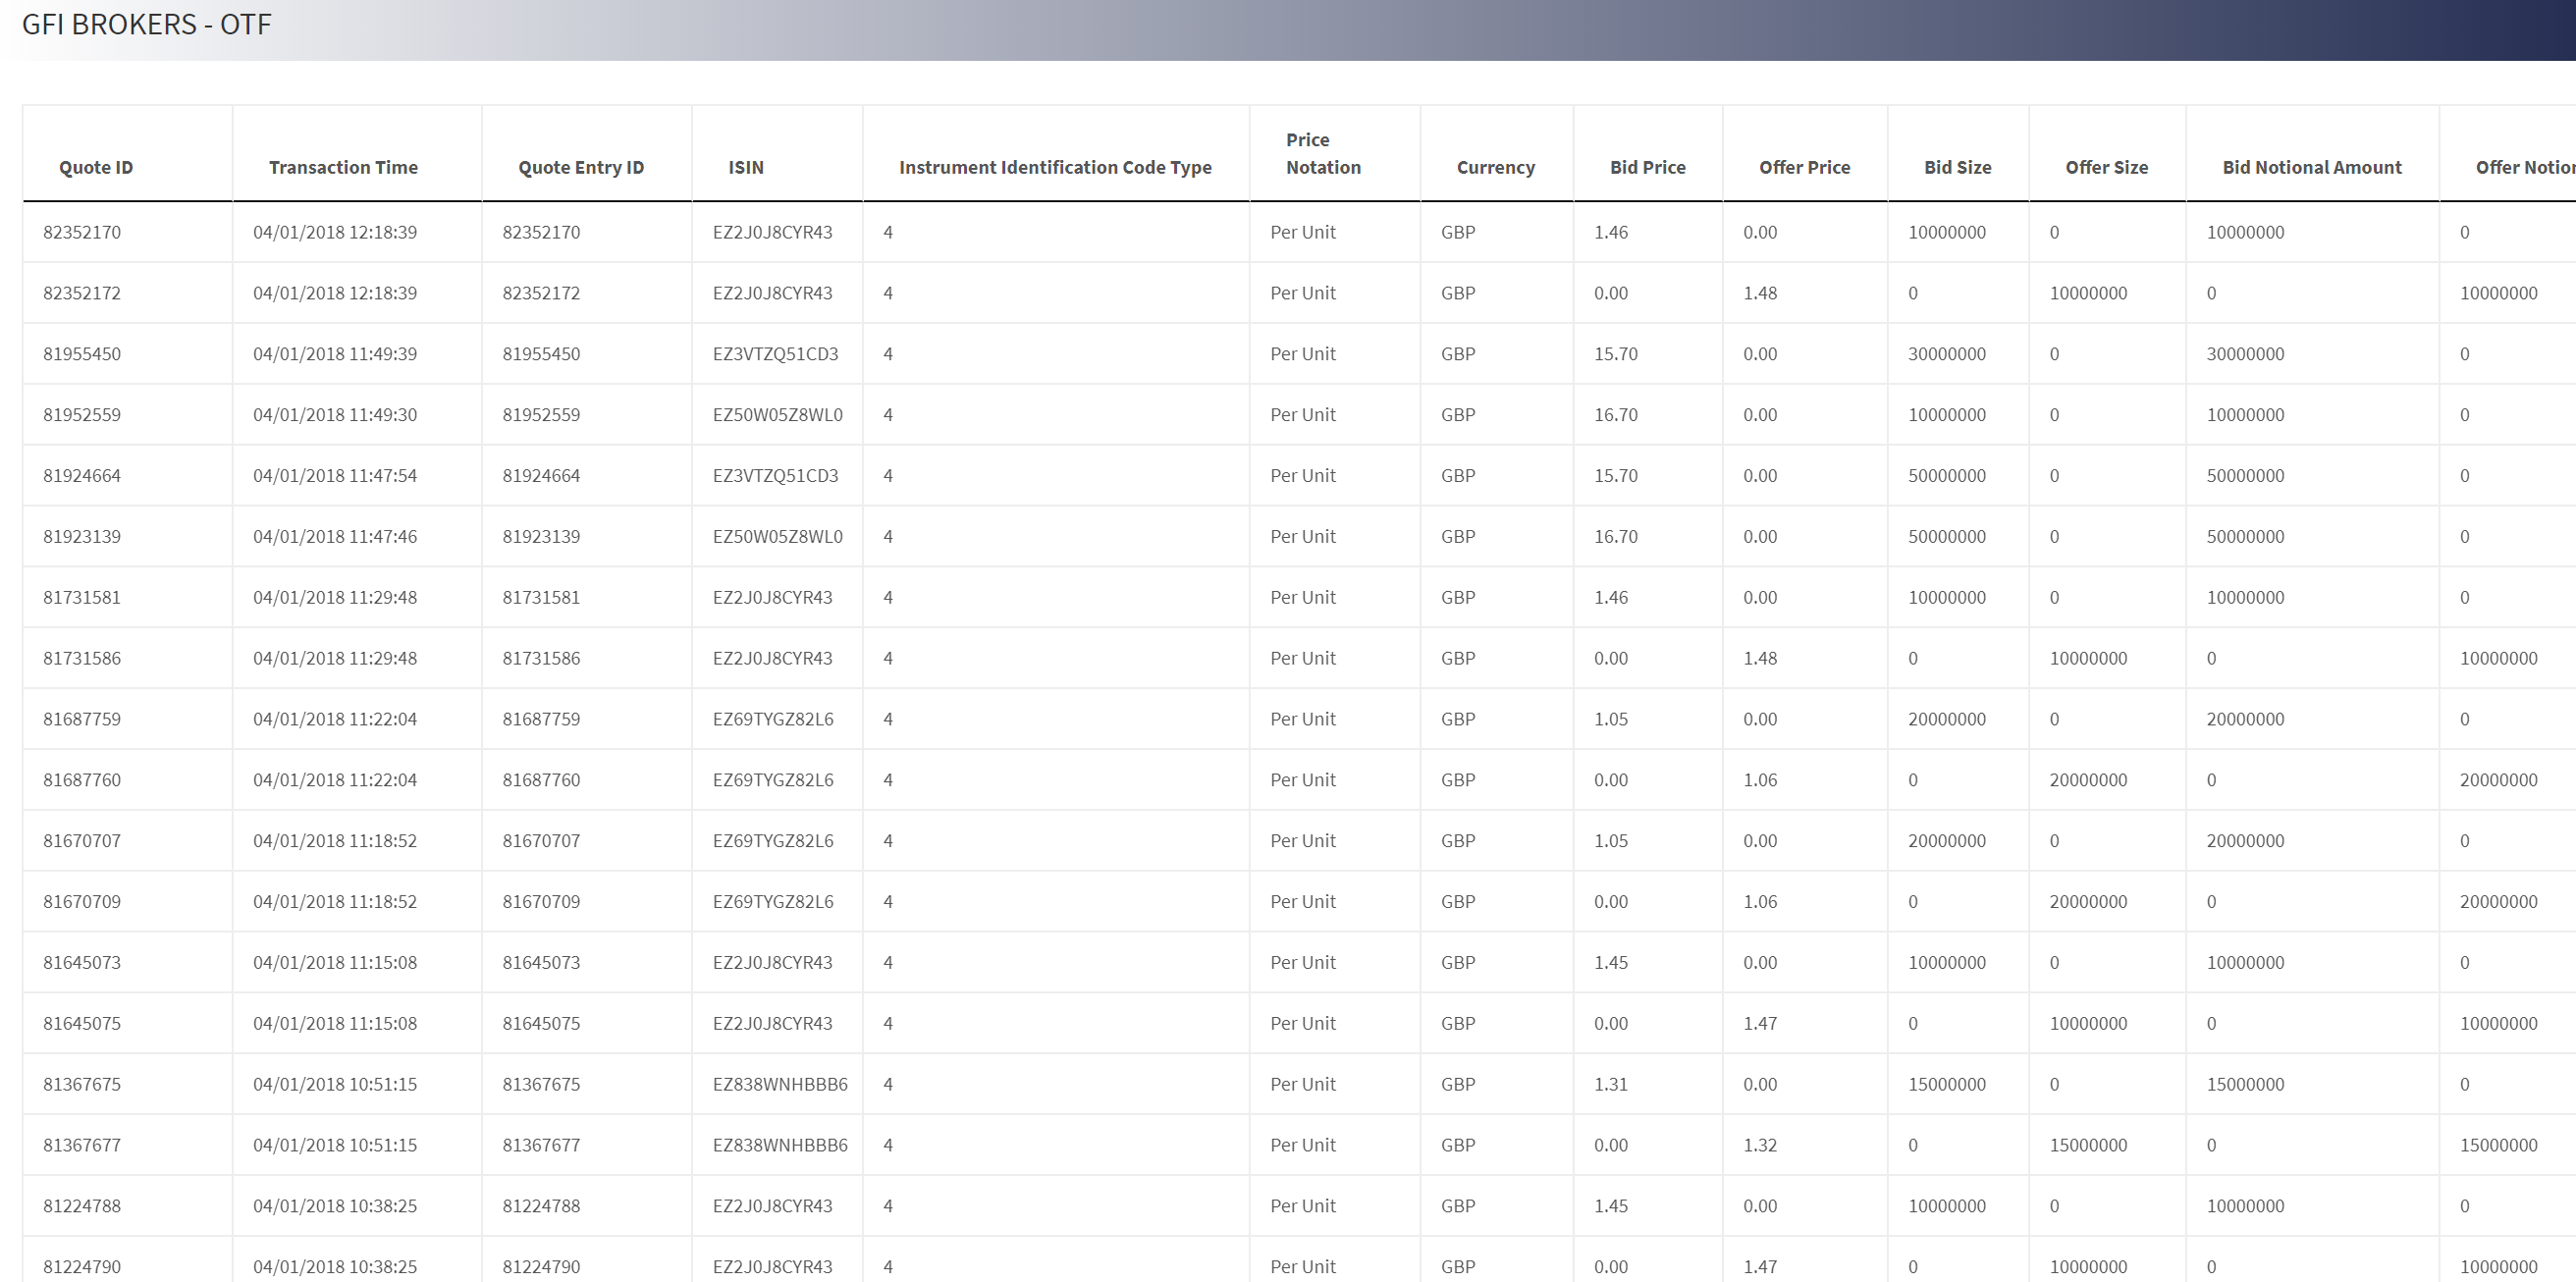Click Per Unit in row 81731581
Viewport: 2576px width, 1282px height.
(x=1303, y=598)
